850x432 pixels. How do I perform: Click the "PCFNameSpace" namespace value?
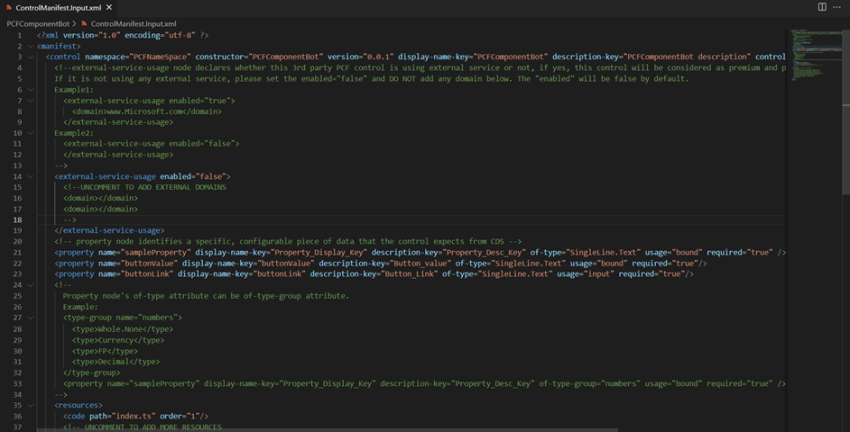pyautogui.click(x=160, y=57)
